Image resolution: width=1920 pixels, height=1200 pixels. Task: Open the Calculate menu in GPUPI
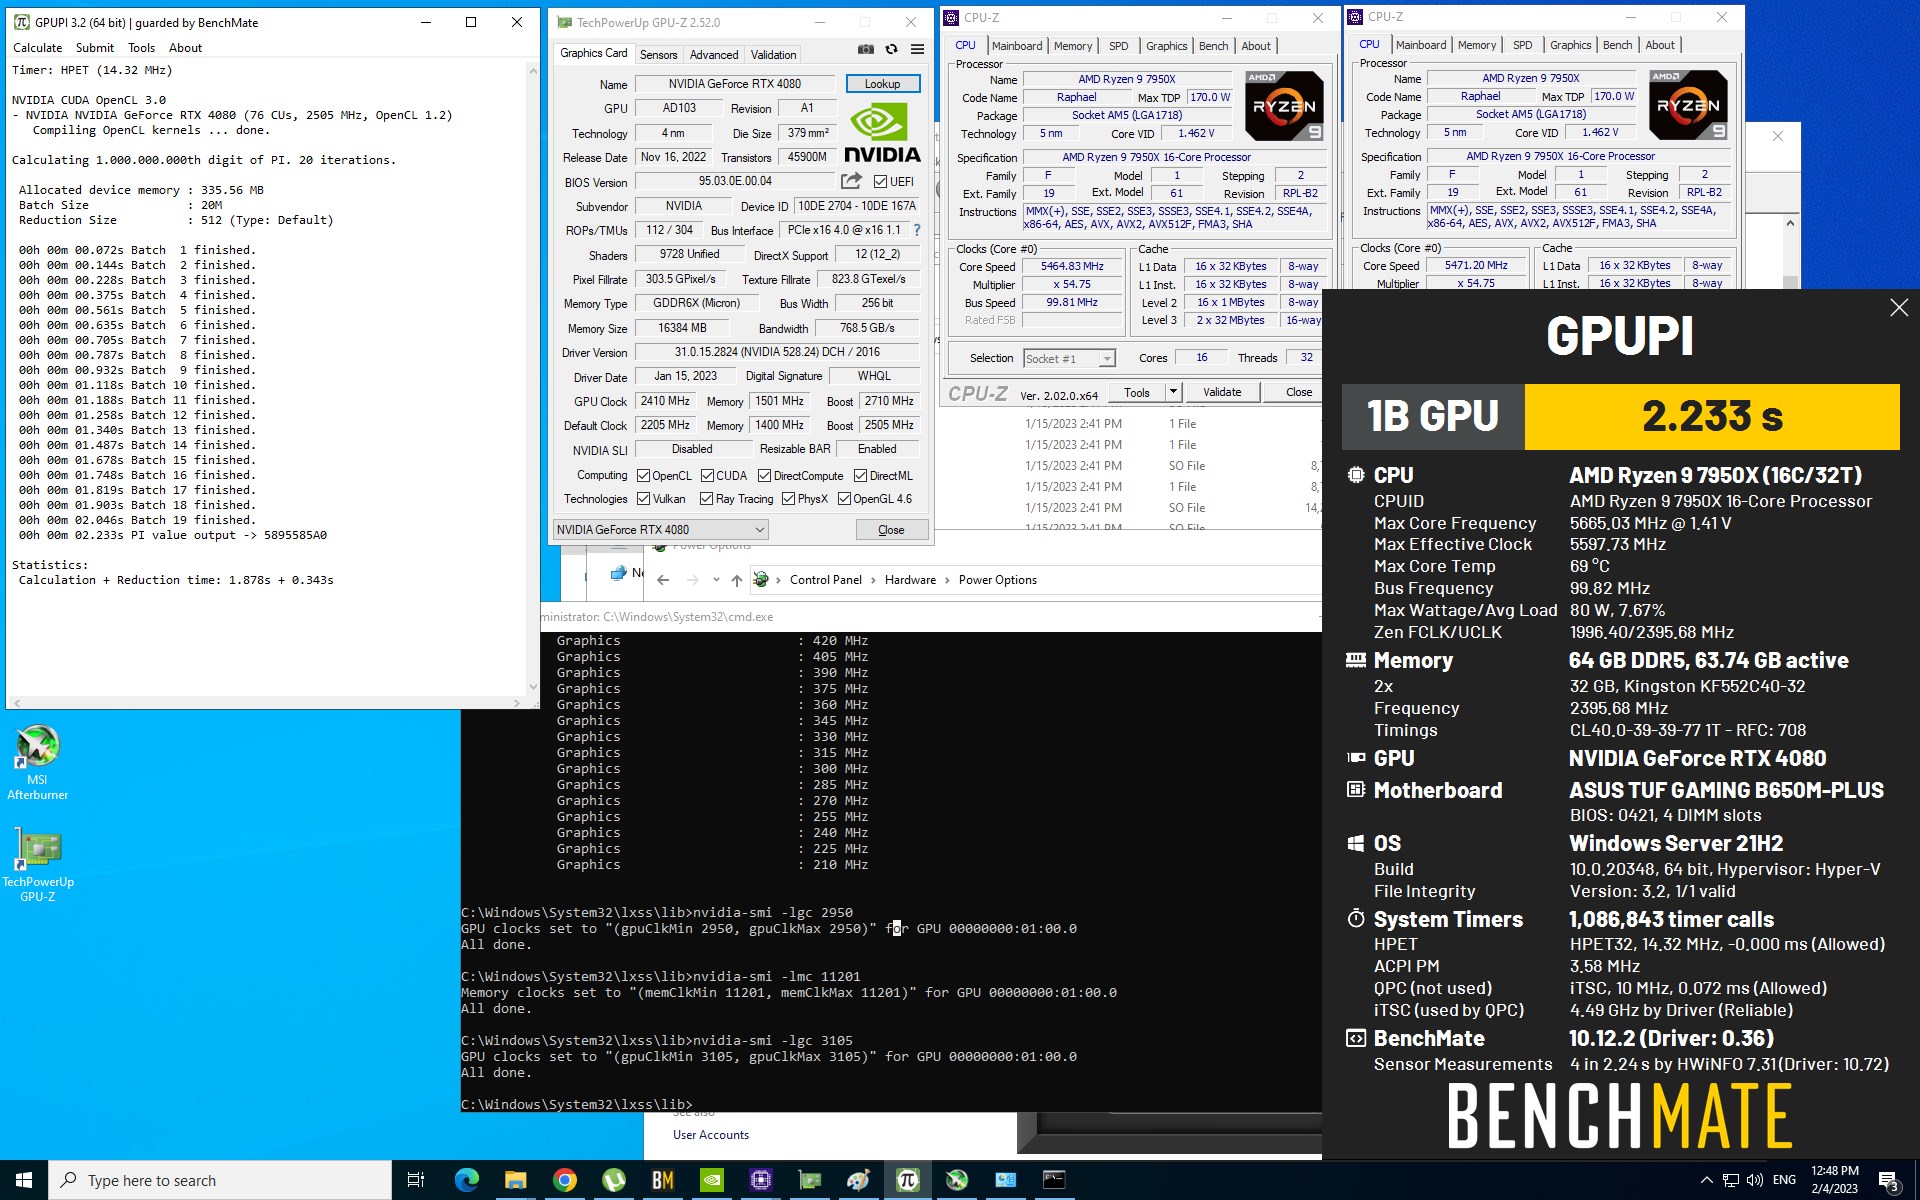[x=37, y=48]
